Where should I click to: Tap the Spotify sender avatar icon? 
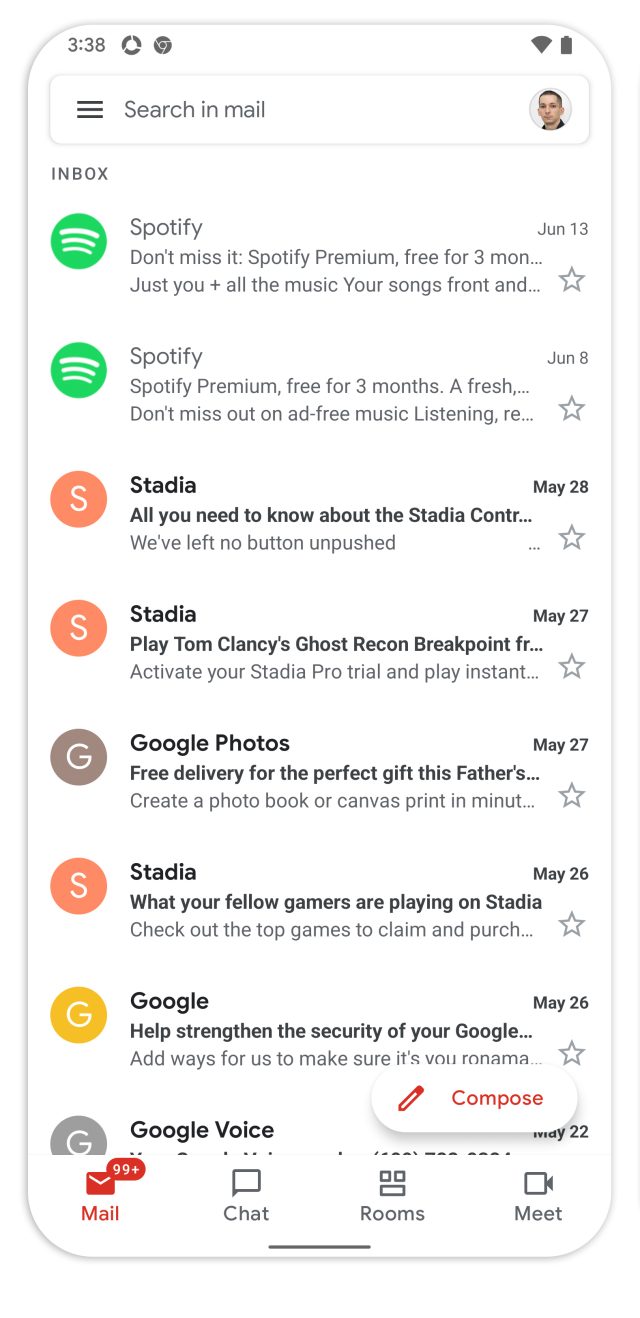78,241
